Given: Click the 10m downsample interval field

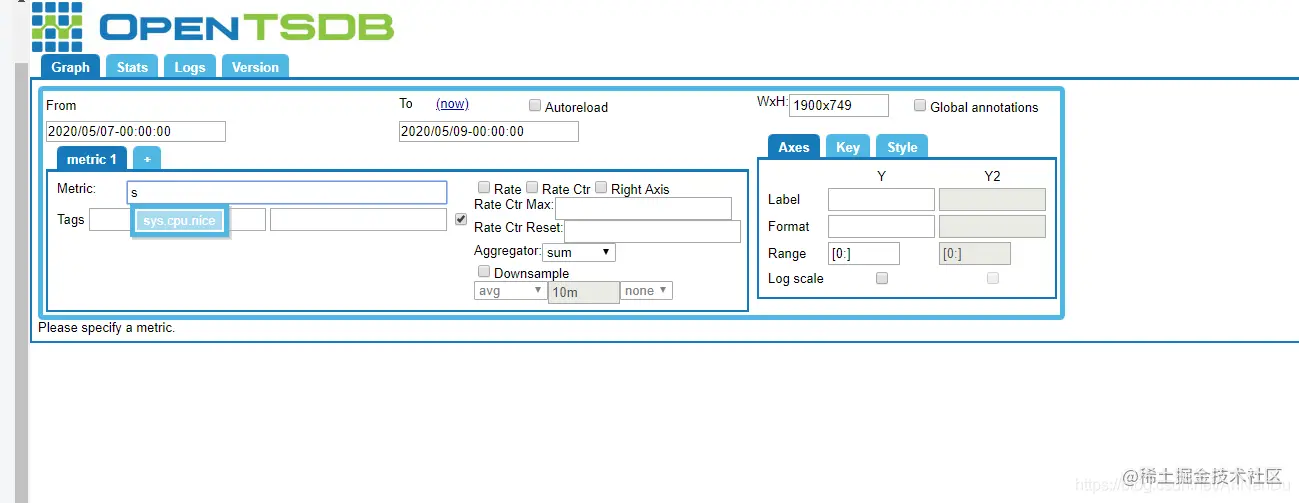Looking at the screenshot, I should pos(584,292).
